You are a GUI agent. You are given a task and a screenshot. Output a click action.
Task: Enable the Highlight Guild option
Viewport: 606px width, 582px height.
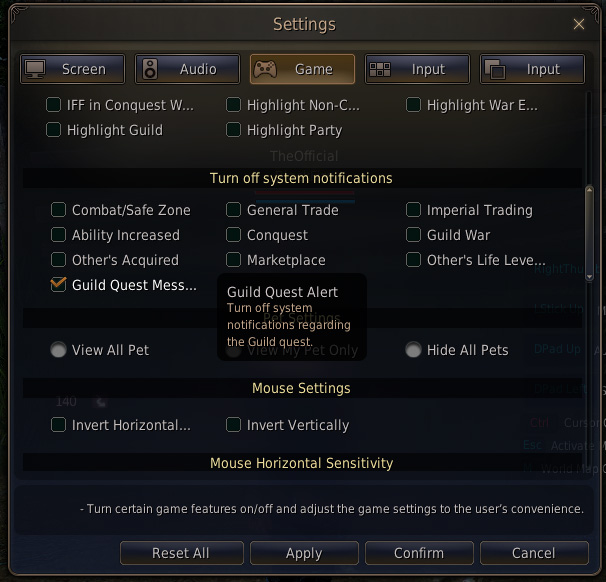[x=53, y=130]
